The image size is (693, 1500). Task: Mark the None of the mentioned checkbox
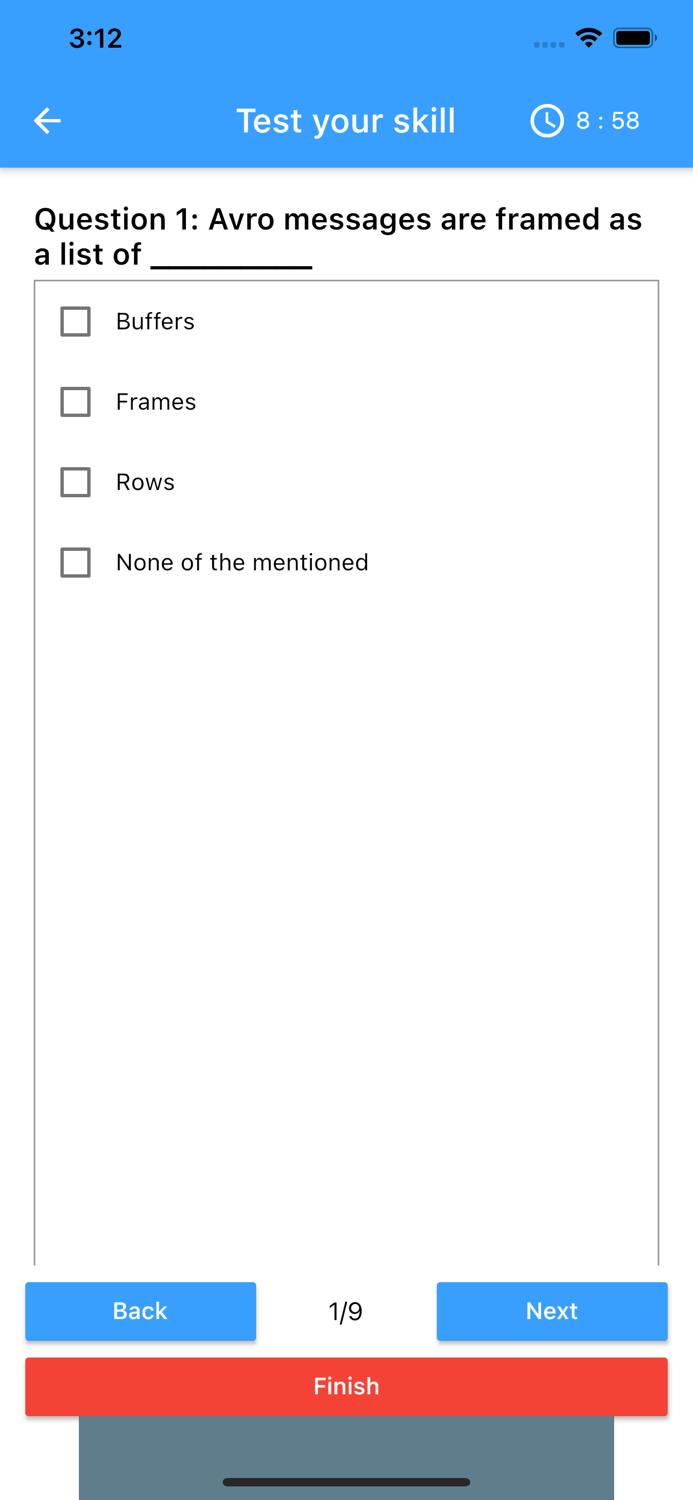click(76, 563)
